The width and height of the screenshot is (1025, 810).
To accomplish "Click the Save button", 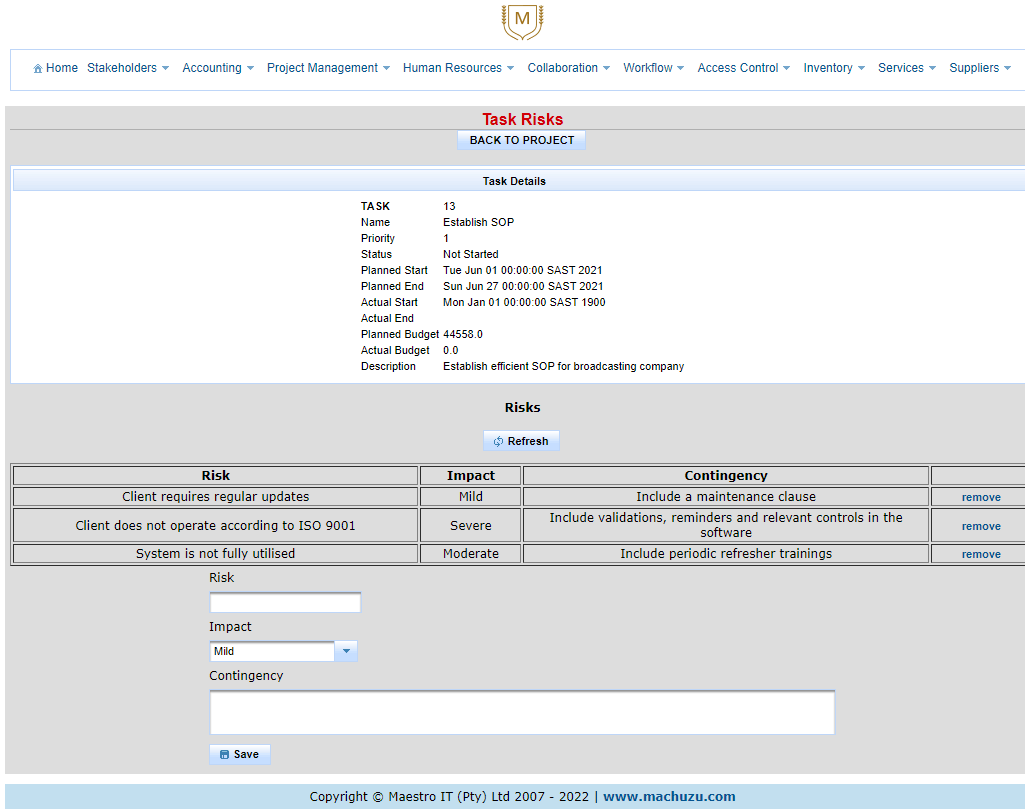I will pyautogui.click(x=240, y=755).
